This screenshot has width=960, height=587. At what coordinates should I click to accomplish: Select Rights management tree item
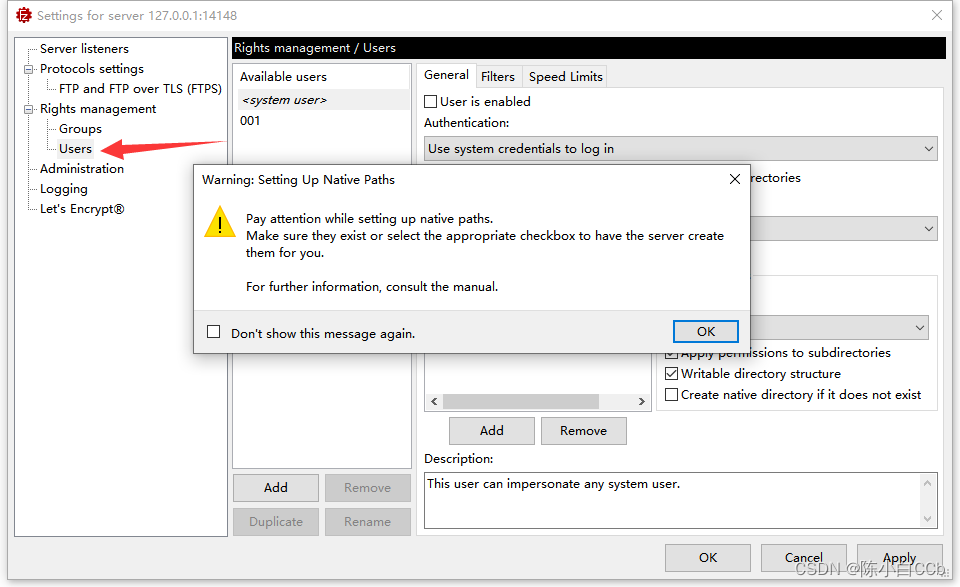pyautogui.click(x=98, y=109)
